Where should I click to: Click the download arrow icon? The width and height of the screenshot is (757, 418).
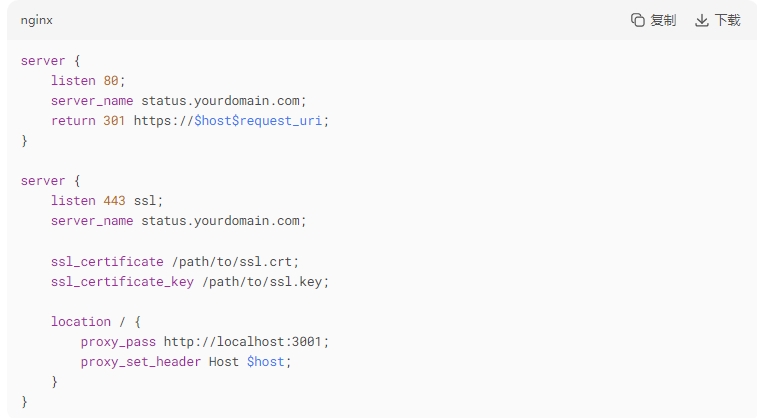tap(701, 20)
